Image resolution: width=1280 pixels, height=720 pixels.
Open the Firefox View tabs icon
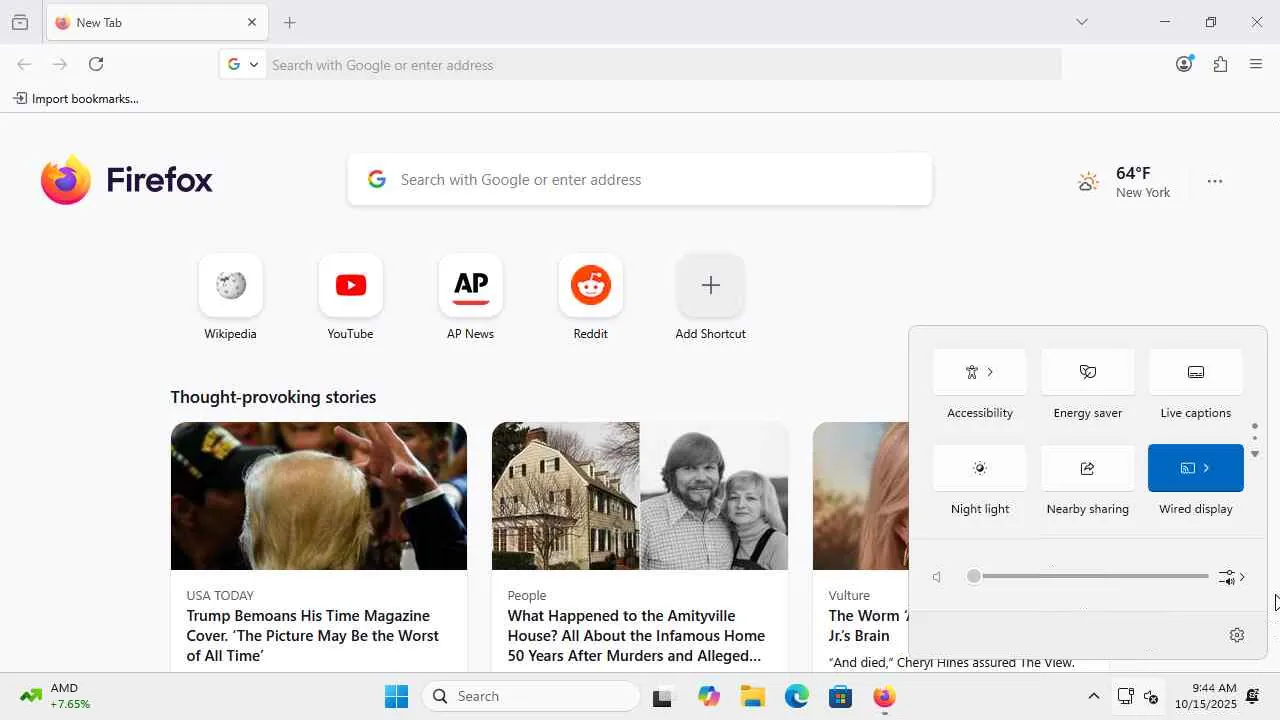click(20, 22)
